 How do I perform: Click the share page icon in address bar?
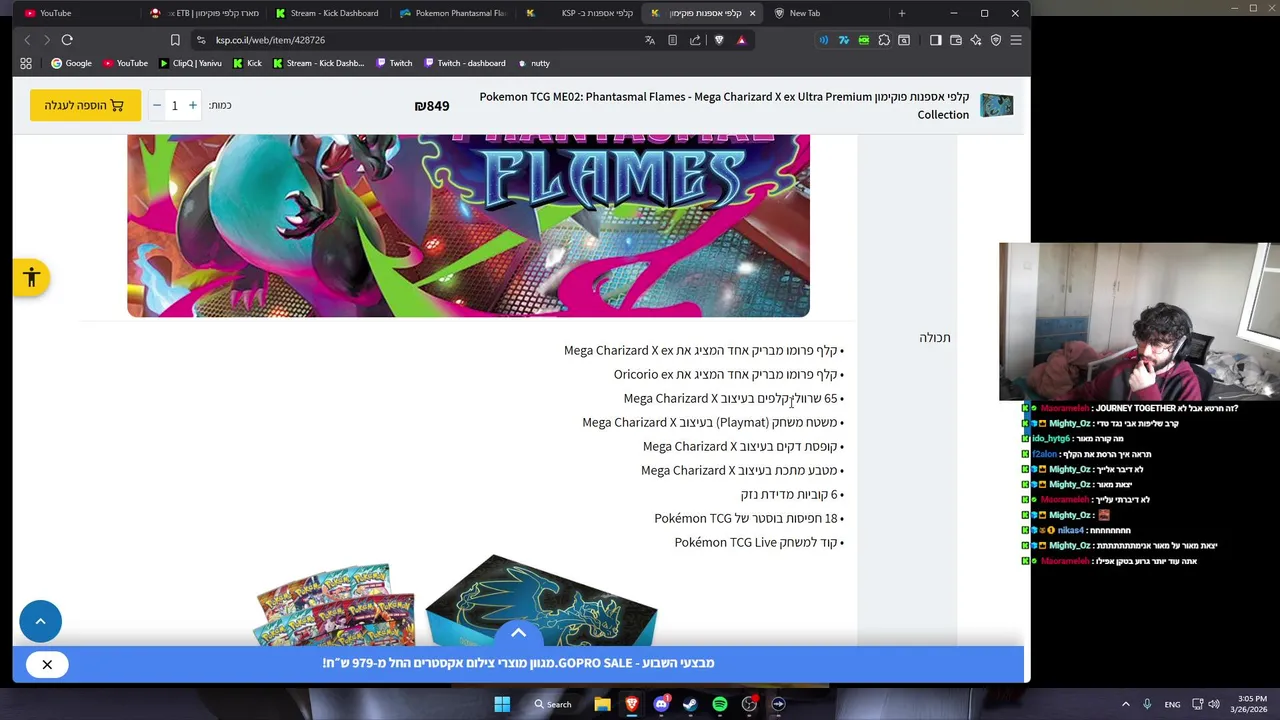[695, 40]
